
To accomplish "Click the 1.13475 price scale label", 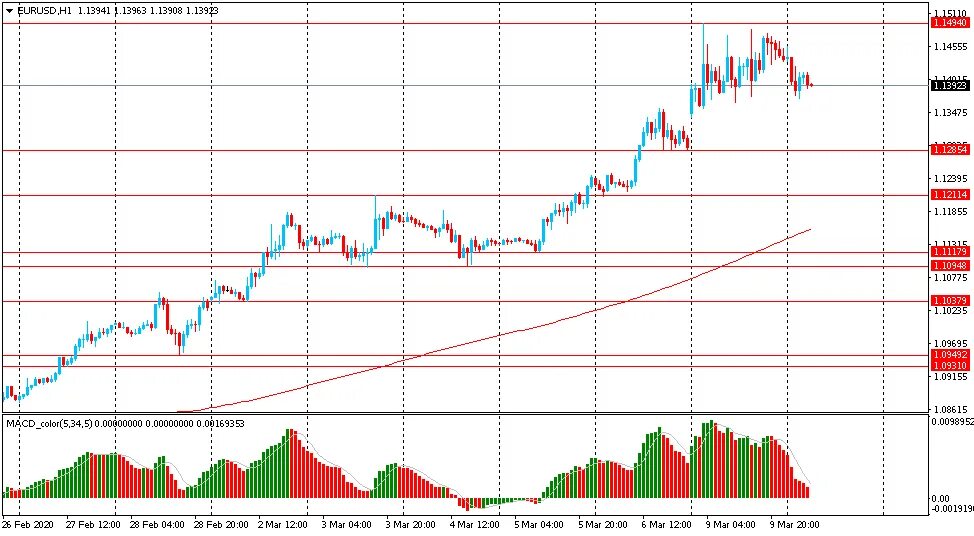I will tap(950, 112).
